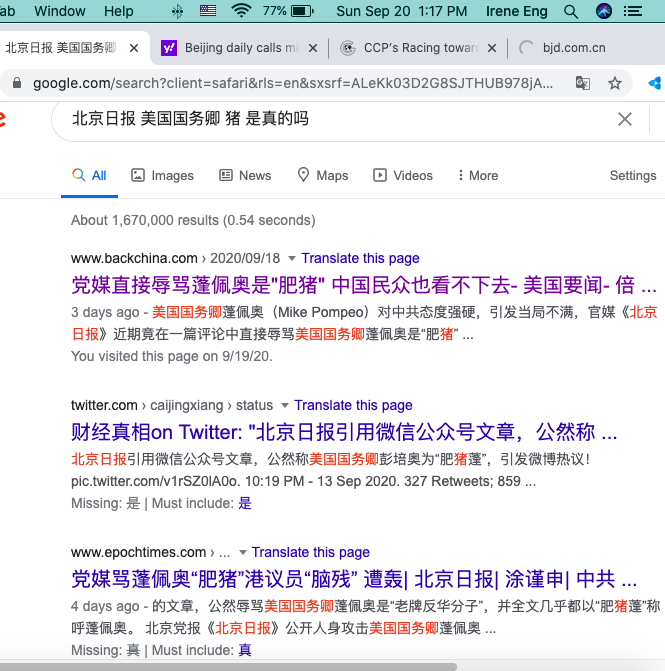
Task: Bookmark this page with the star icon
Action: (x=615, y=83)
